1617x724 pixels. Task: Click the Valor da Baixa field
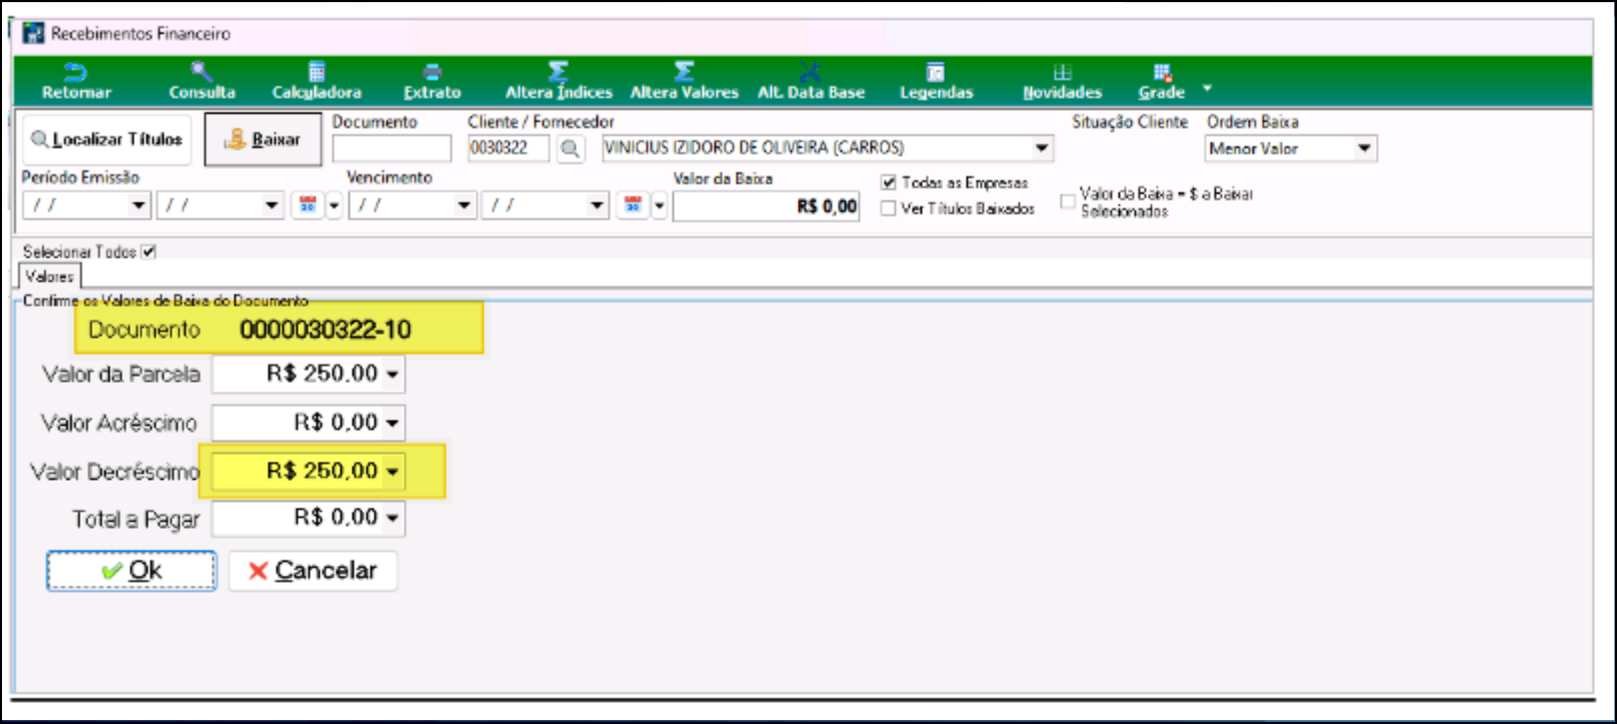[766, 207]
